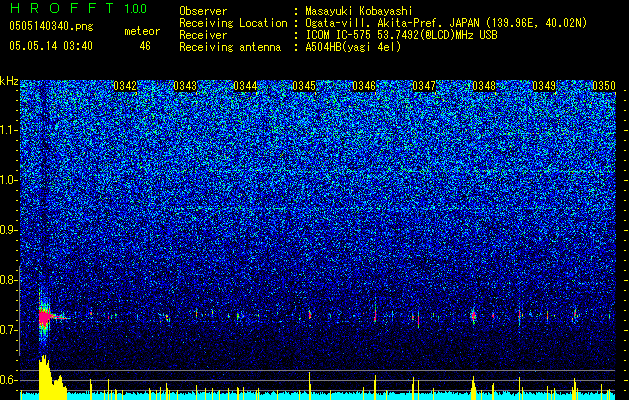This screenshot has height=400, width=629.
Task: Click filename 0505140340.png
Action: click(51, 26)
